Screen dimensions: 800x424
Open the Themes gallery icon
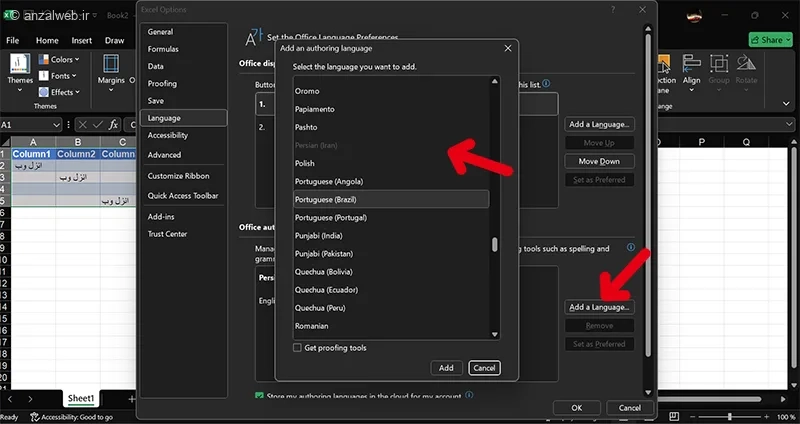tap(20, 64)
